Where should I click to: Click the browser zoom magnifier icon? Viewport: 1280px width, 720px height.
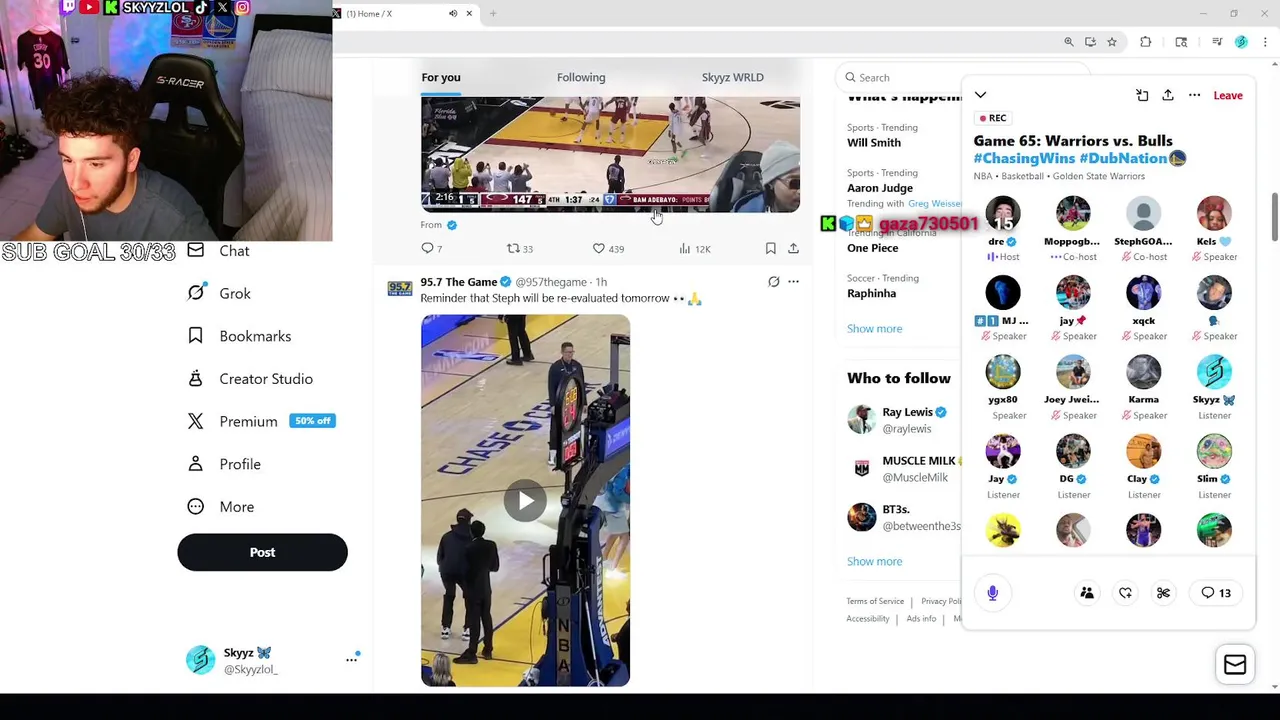1069,42
